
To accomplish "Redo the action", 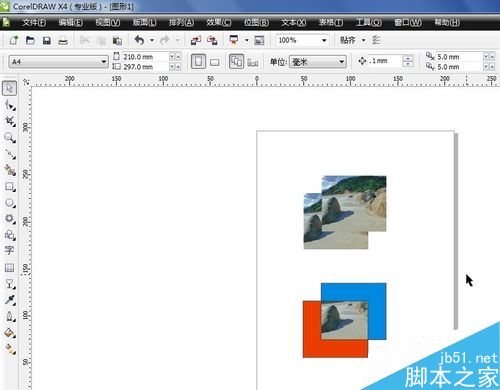I will 165,40.
